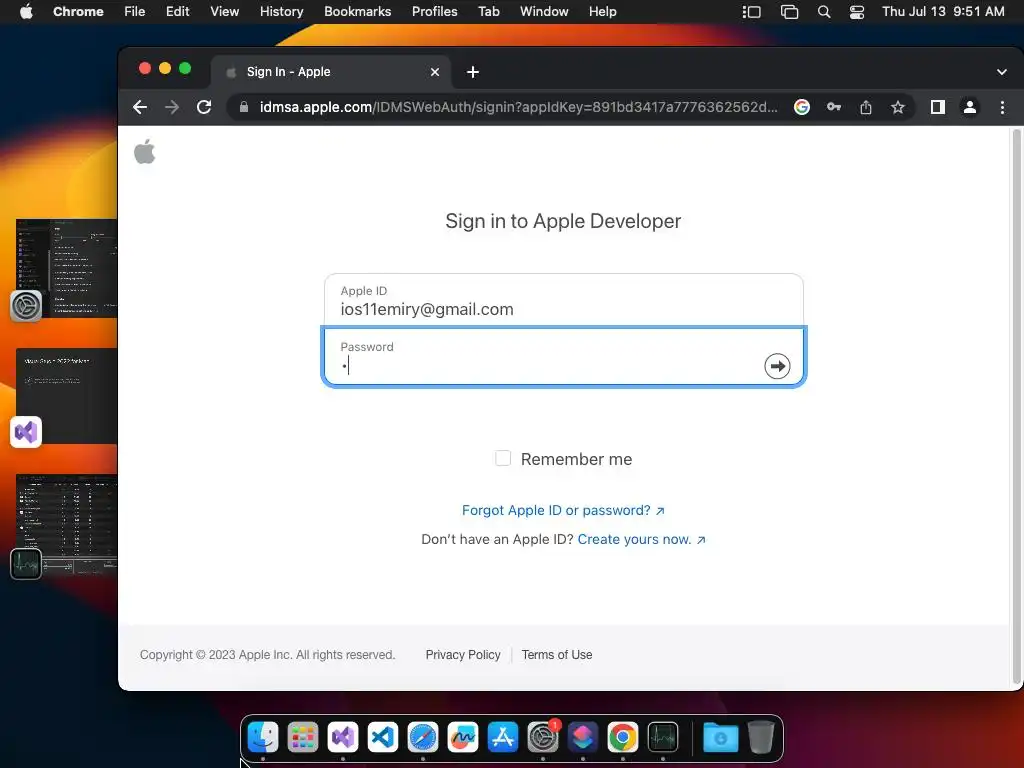Click the screen mirroring menu bar icon

[x=790, y=12]
